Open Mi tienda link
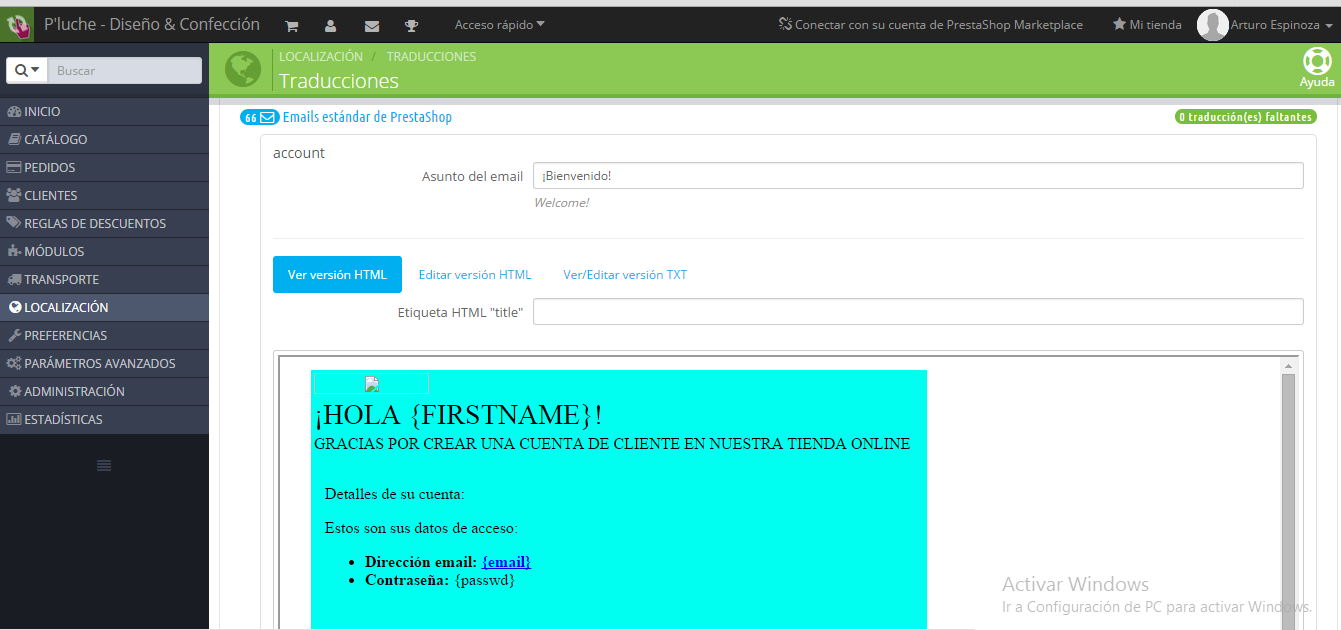The image size is (1341, 630). tap(1147, 25)
